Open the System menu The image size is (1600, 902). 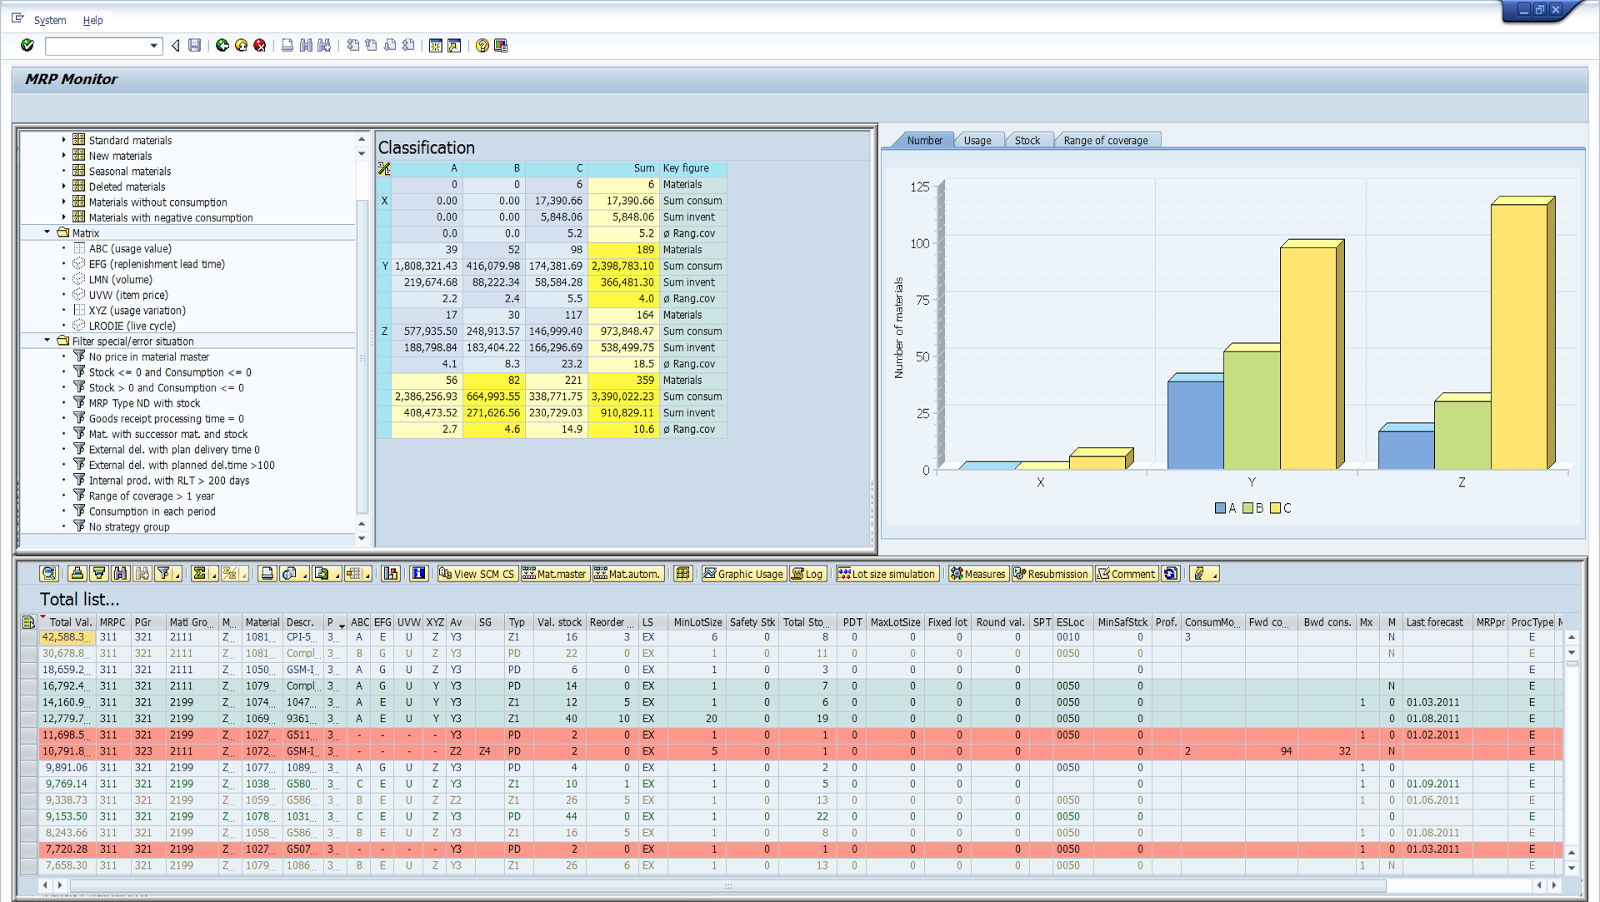(x=50, y=20)
